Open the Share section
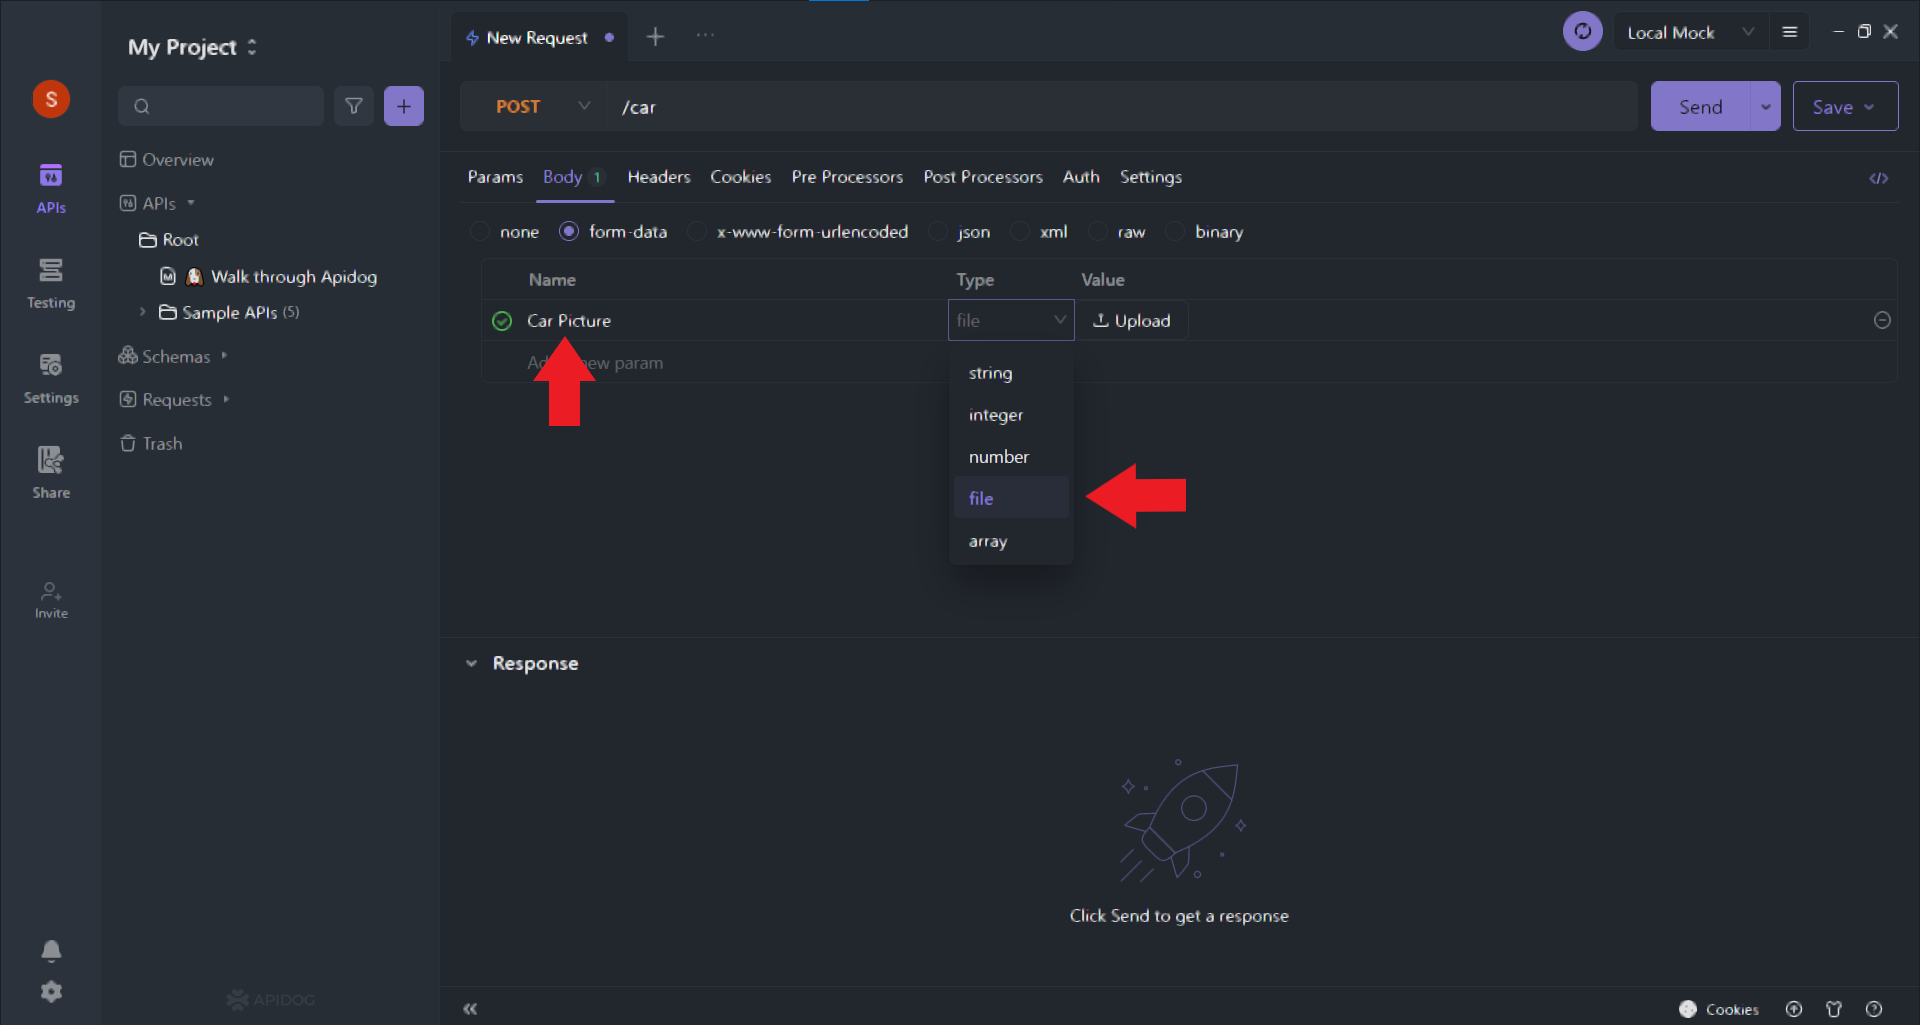Viewport: 1920px width, 1025px height. pos(51,472)
